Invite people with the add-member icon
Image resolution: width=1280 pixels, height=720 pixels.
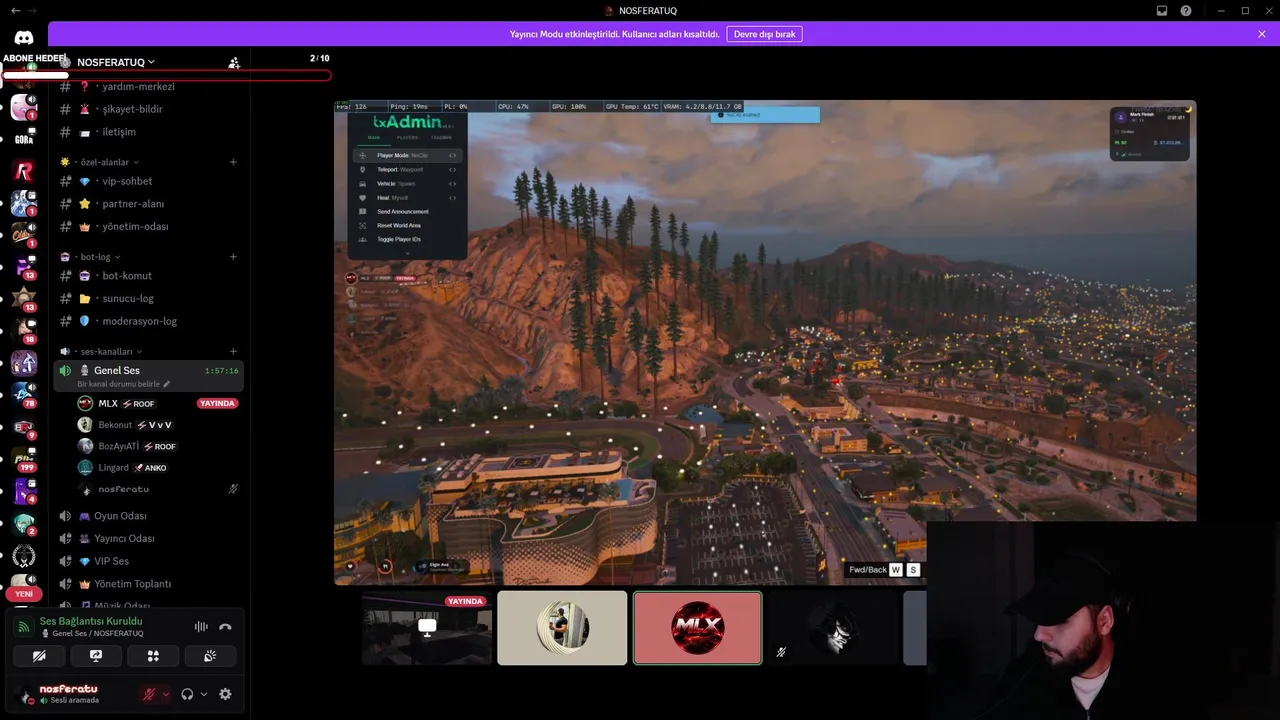pos(234,62)
